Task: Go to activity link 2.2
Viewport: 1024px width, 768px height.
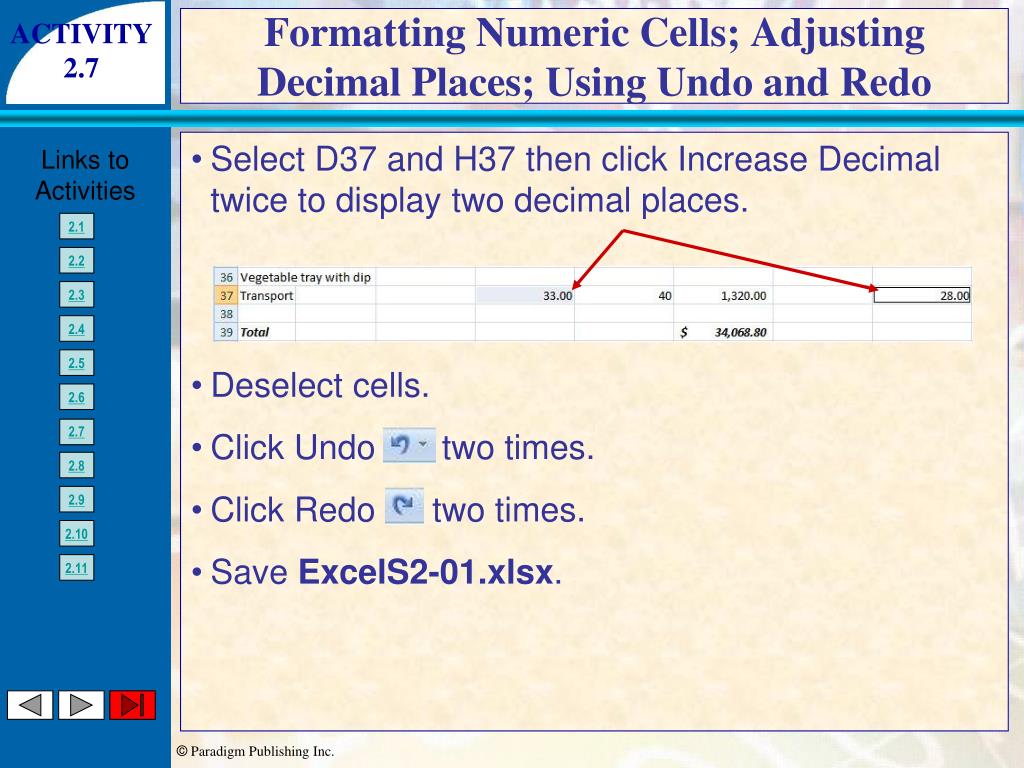Action: 76,261
